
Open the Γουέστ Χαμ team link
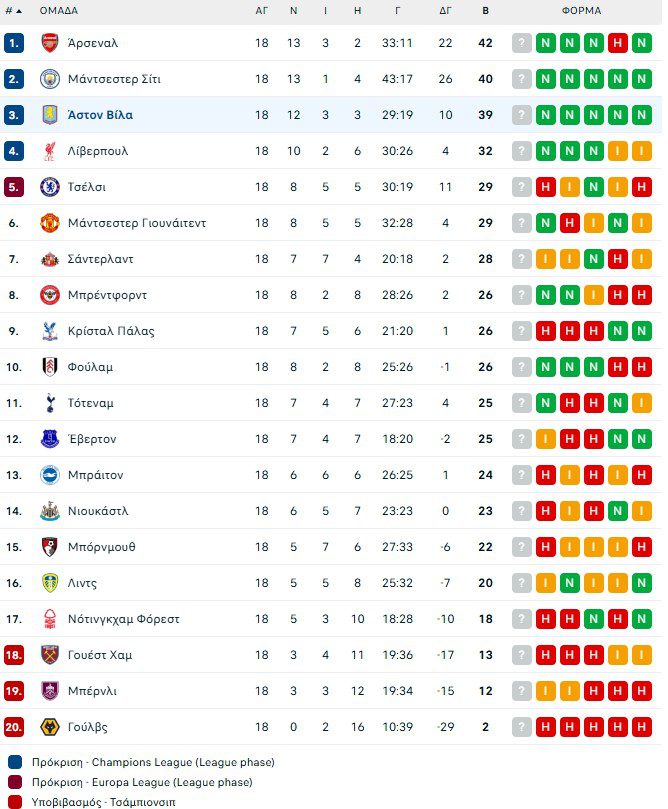tap(100, 655)
